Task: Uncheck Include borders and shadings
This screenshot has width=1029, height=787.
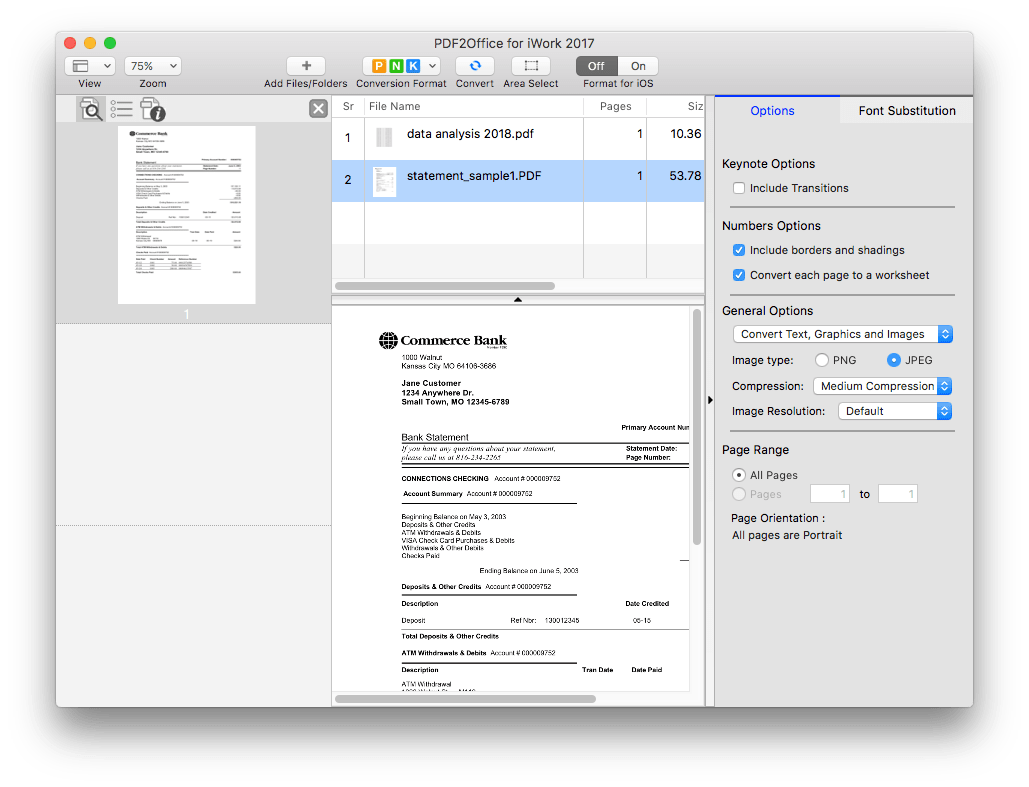Action: click(x=739, y=250)
